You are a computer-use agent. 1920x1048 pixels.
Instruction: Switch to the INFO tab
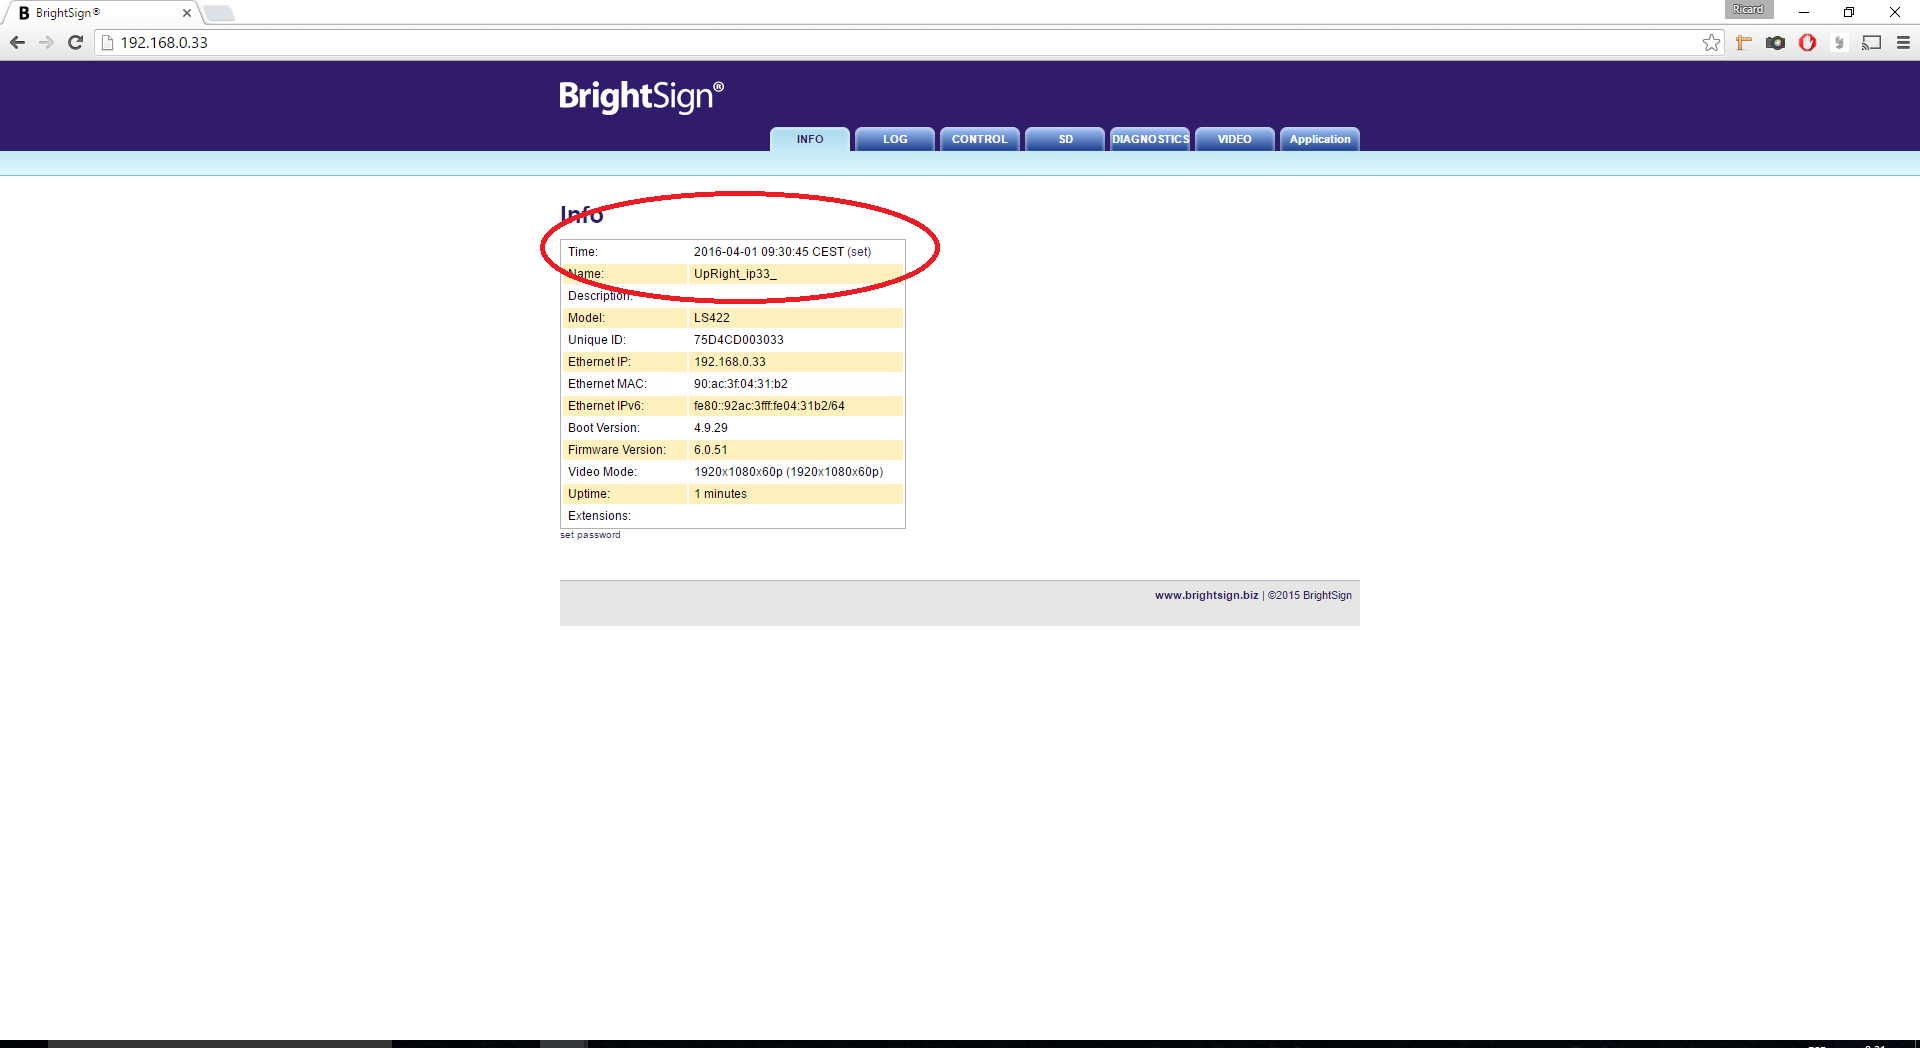click(810, 139)
